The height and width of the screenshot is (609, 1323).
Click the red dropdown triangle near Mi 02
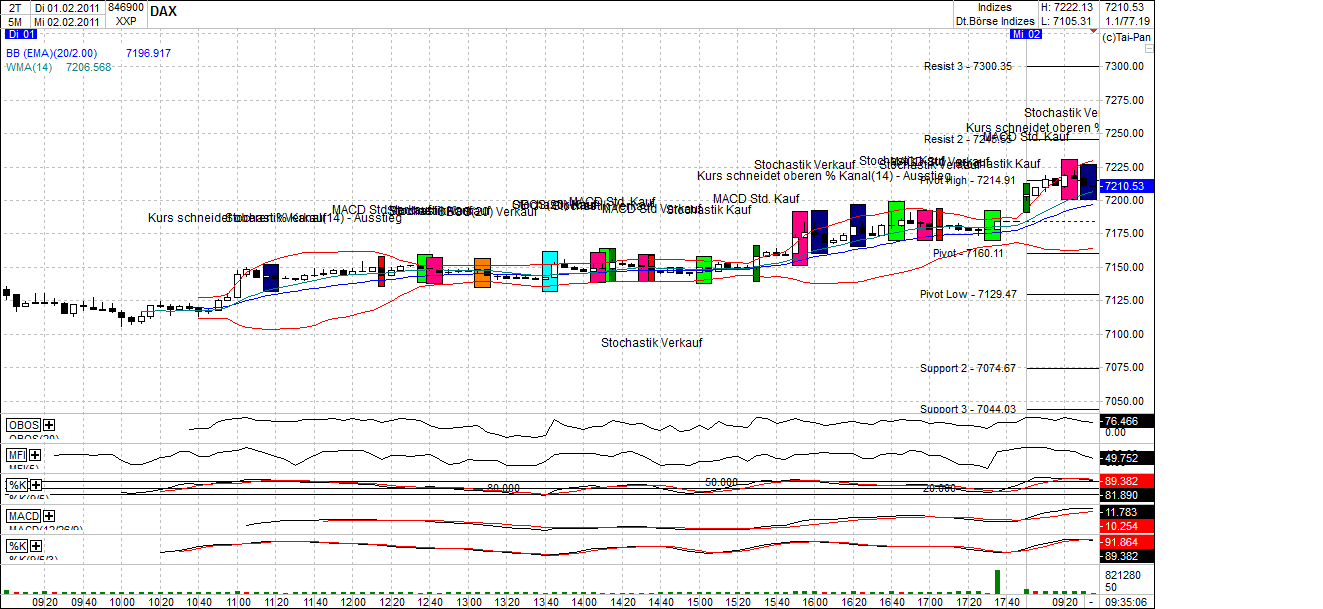point(1093,31)
